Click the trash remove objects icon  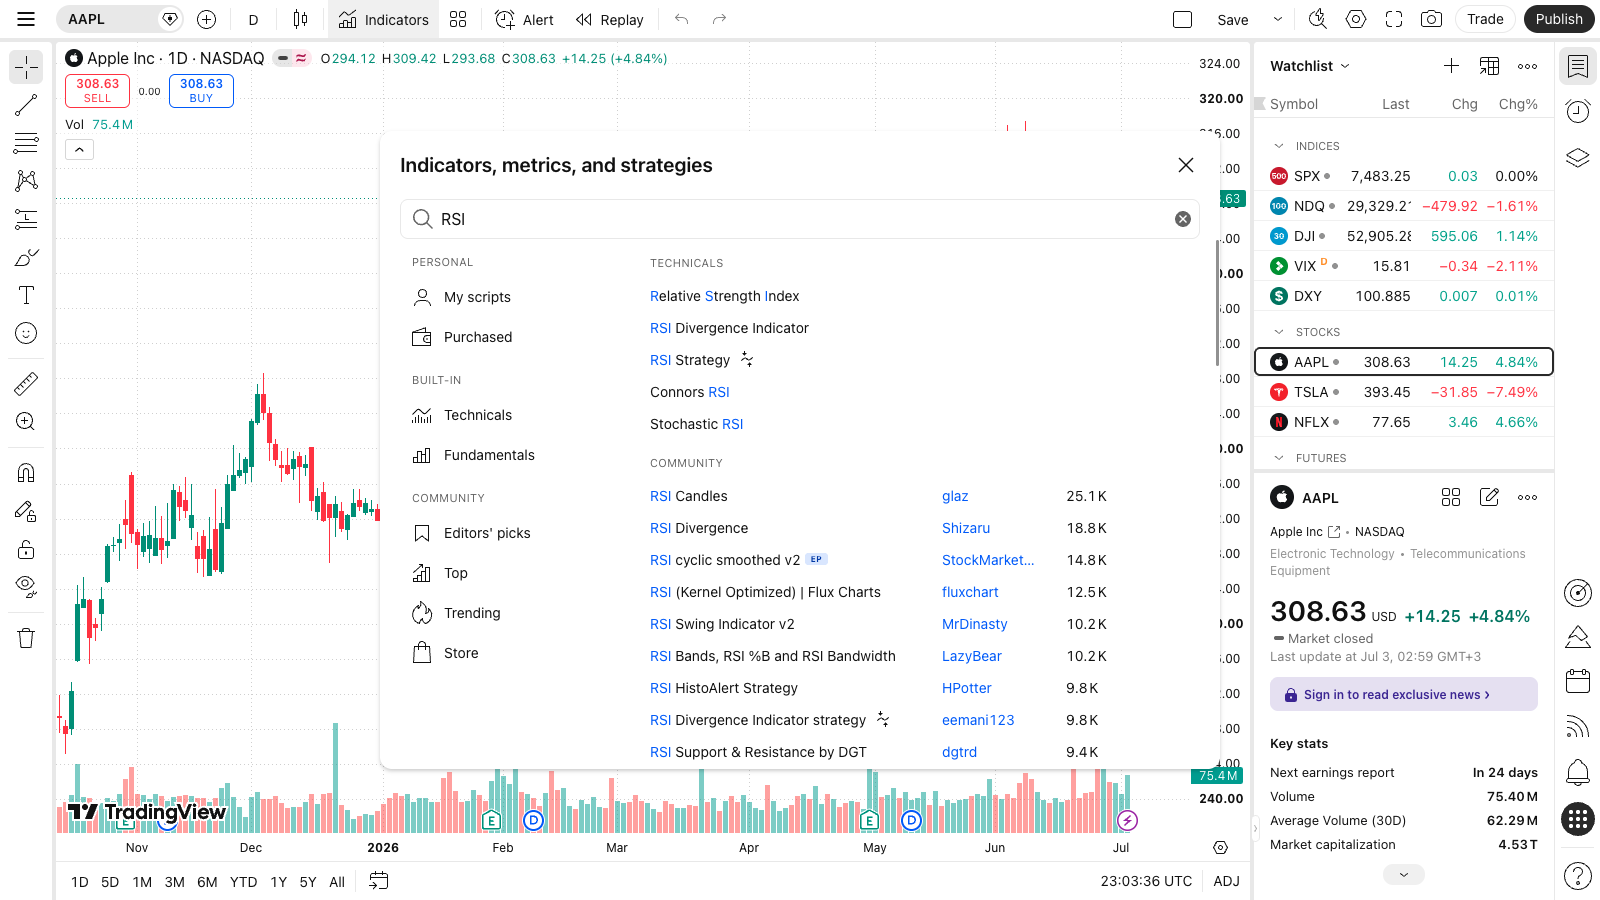[26, 638]
